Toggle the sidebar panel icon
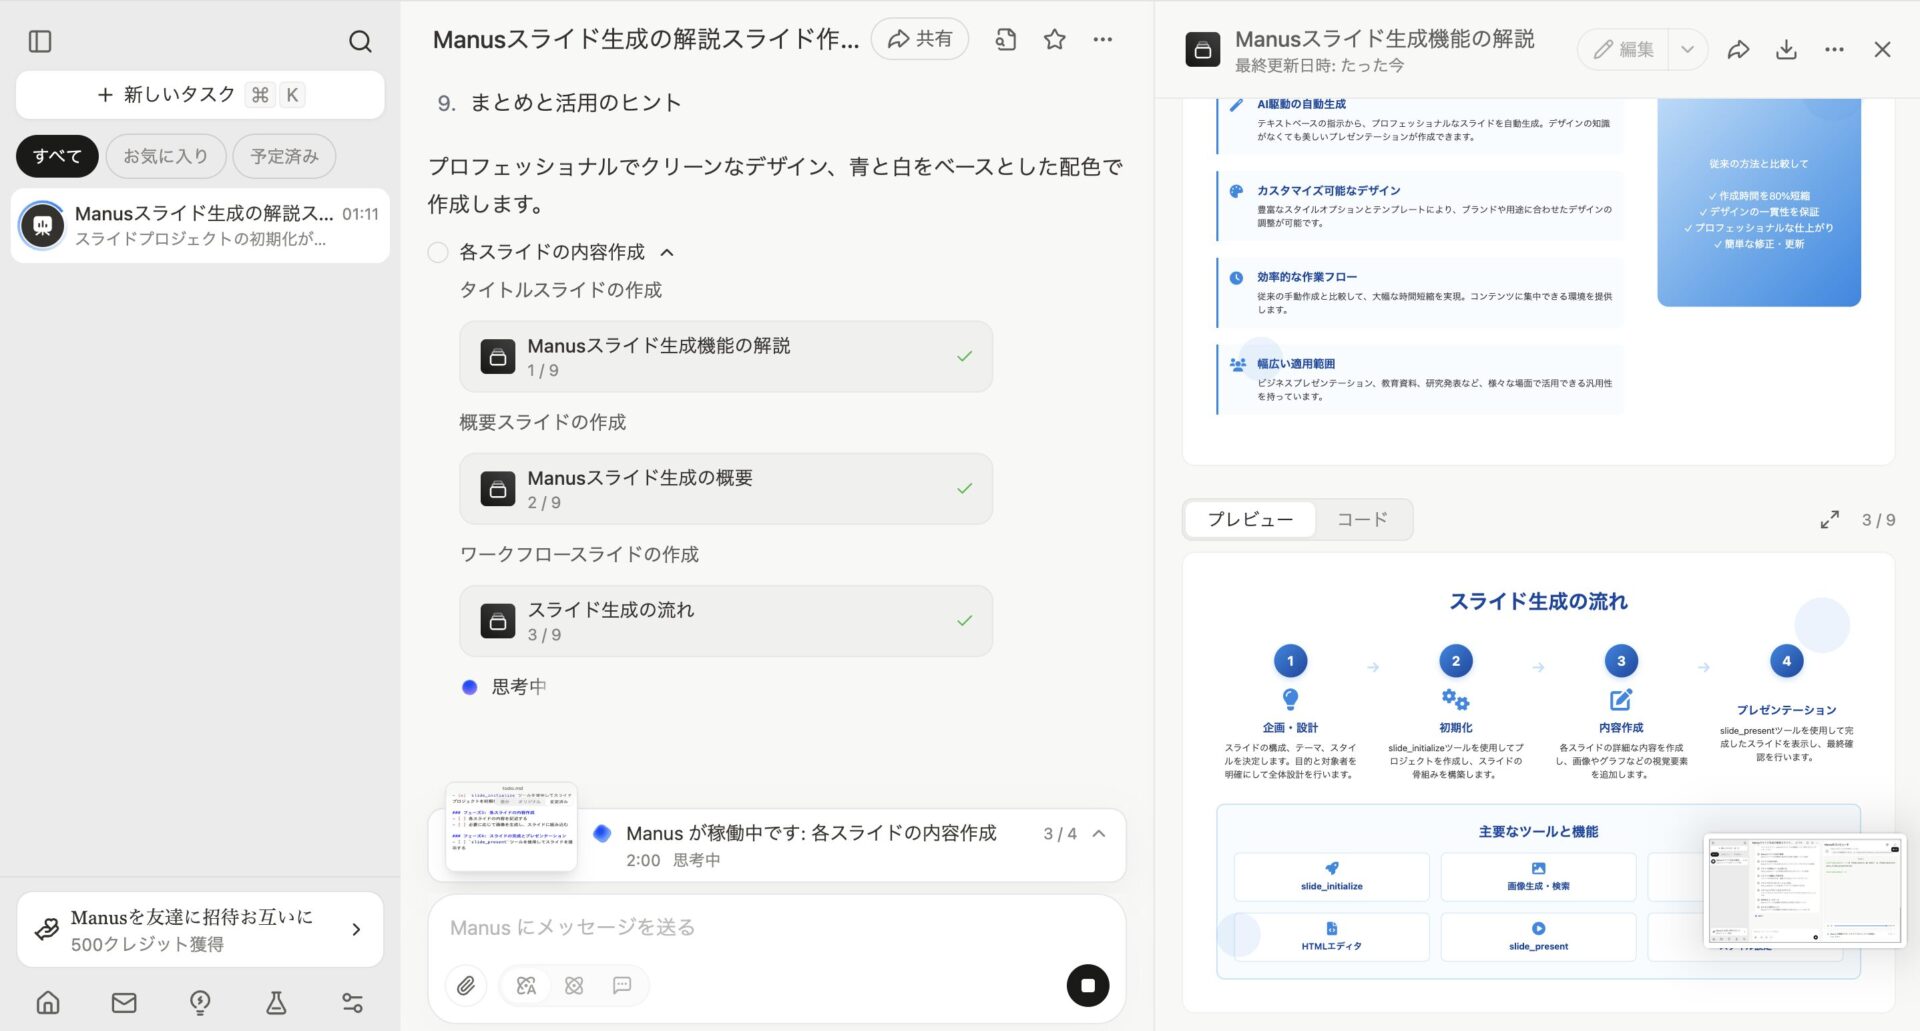1920x1031 pixels. pos(40,41)
